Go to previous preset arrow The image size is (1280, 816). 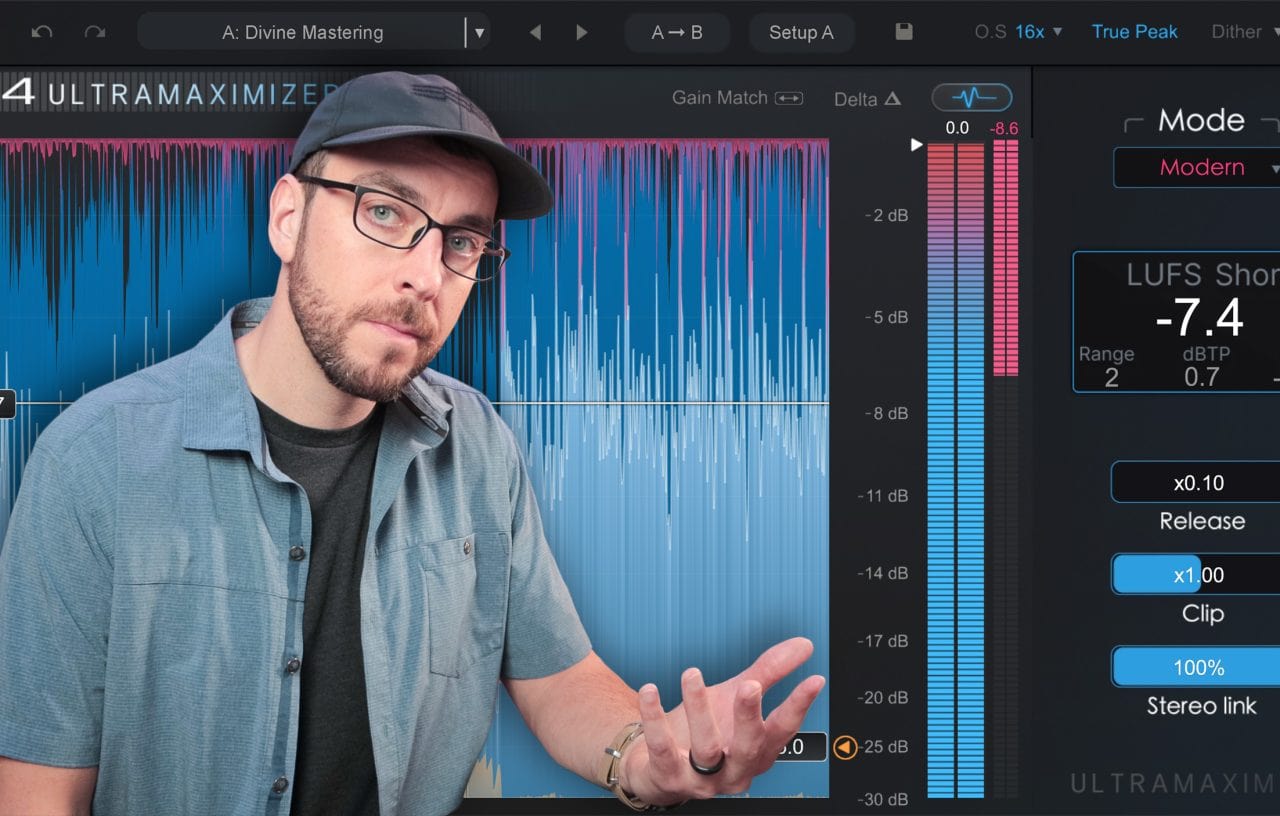[x=535, y=32]
